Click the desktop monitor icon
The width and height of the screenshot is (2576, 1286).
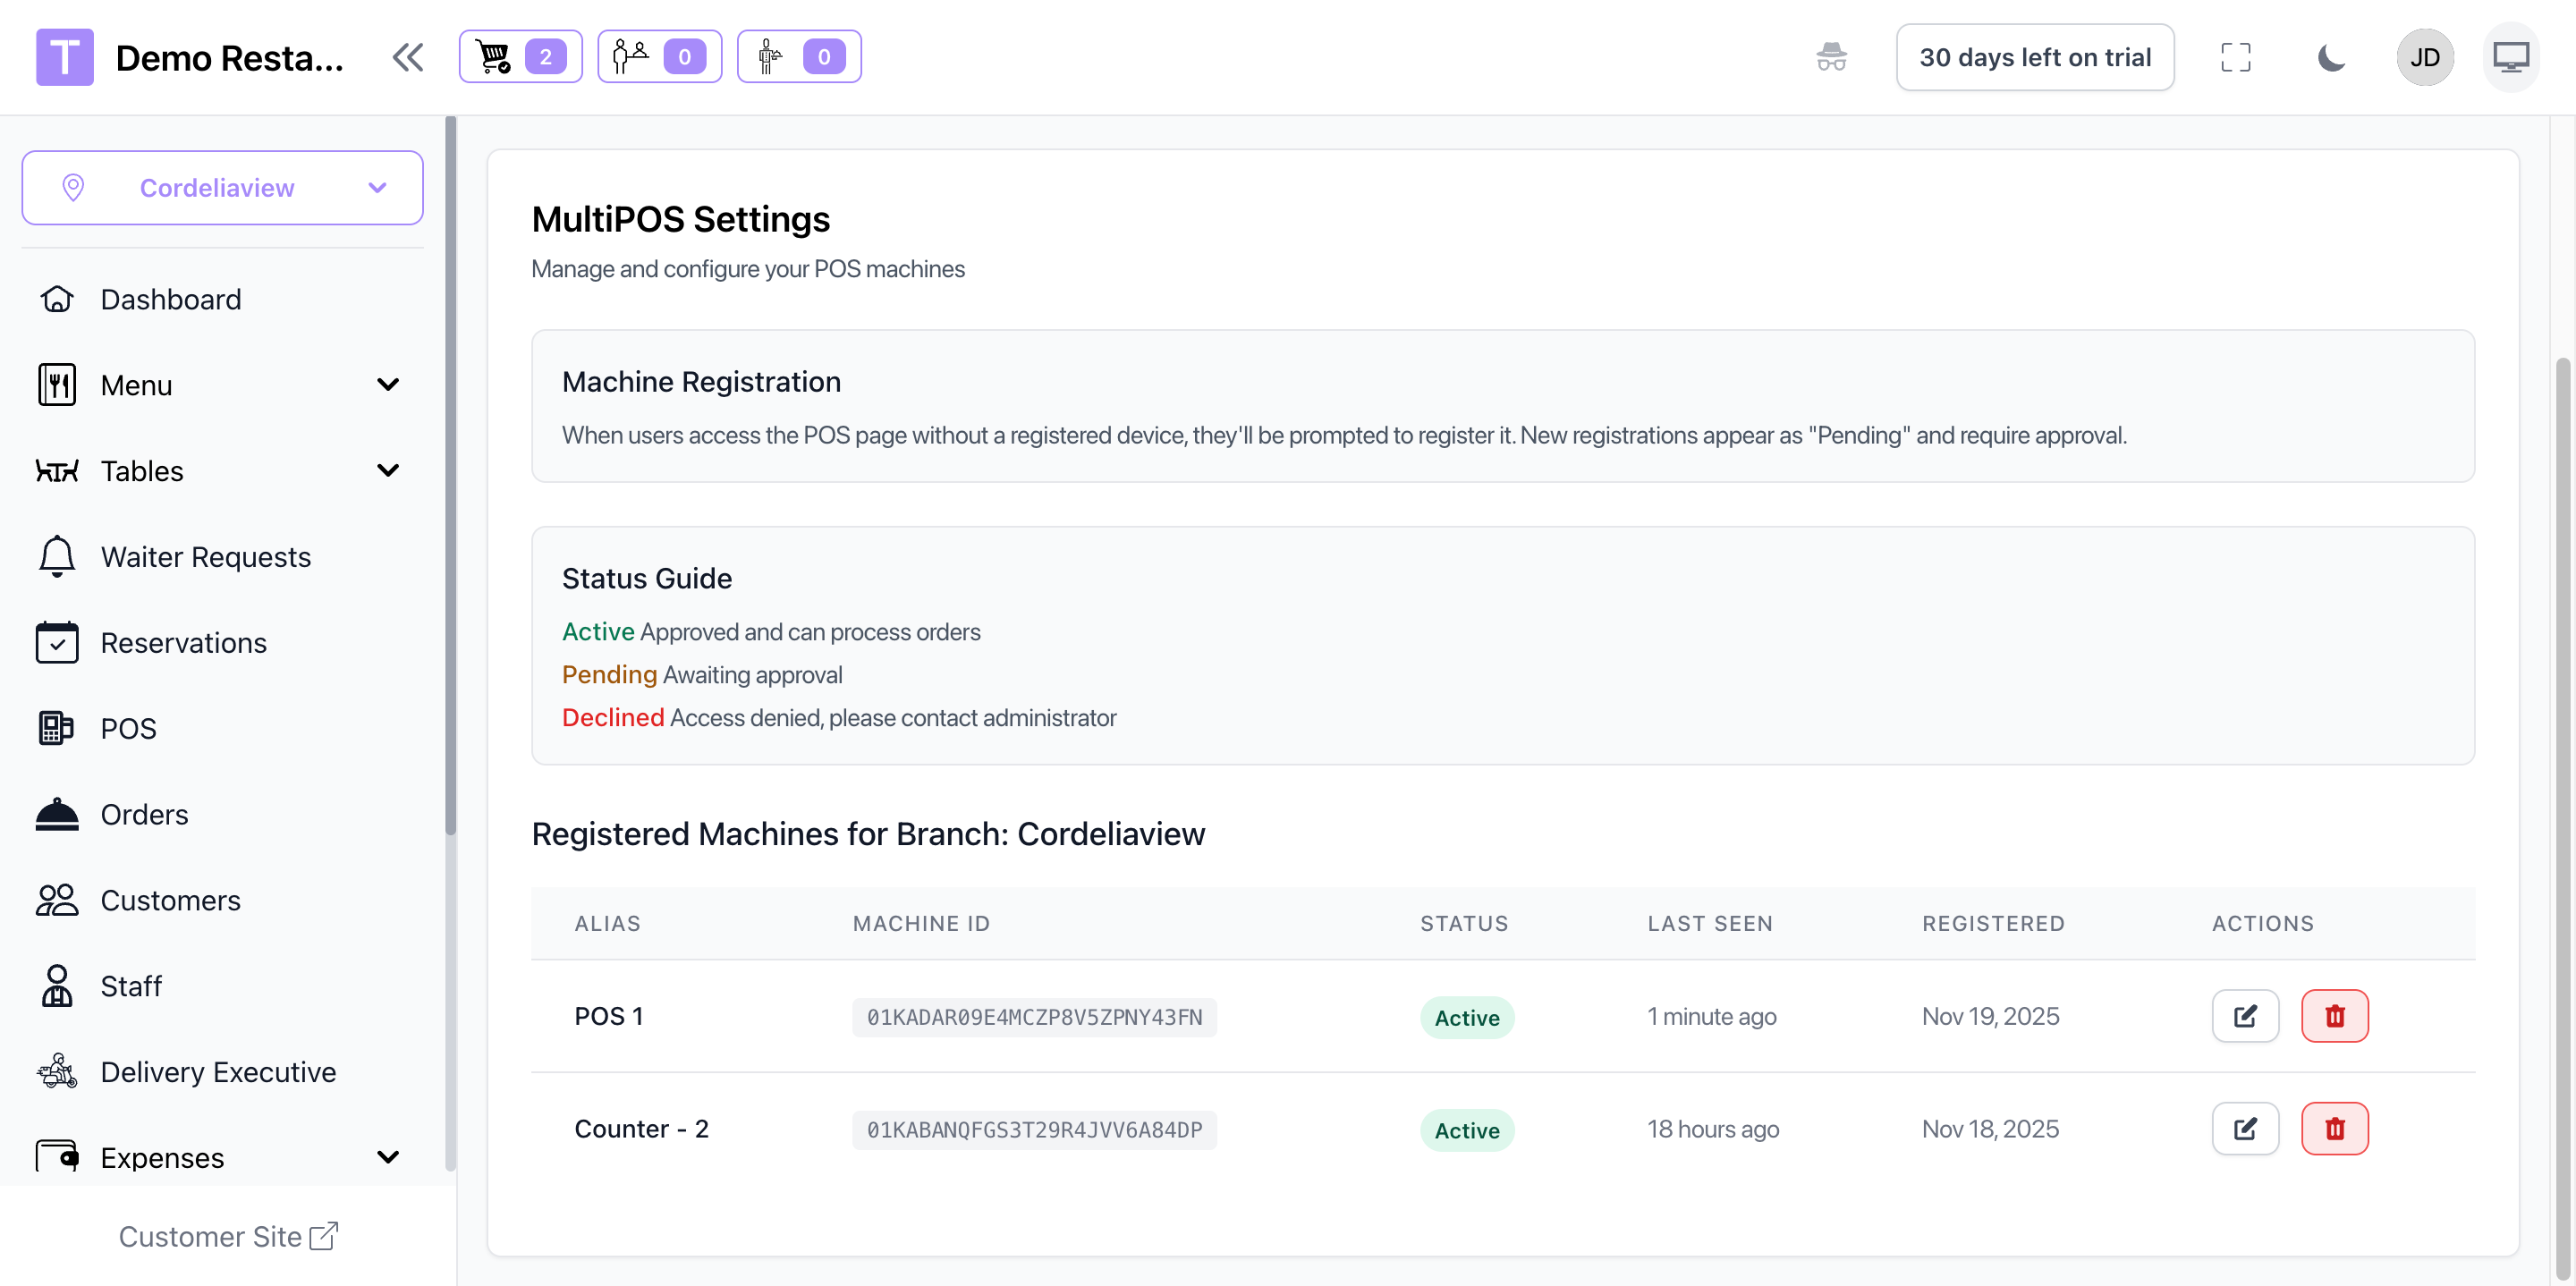point(2510,57)
